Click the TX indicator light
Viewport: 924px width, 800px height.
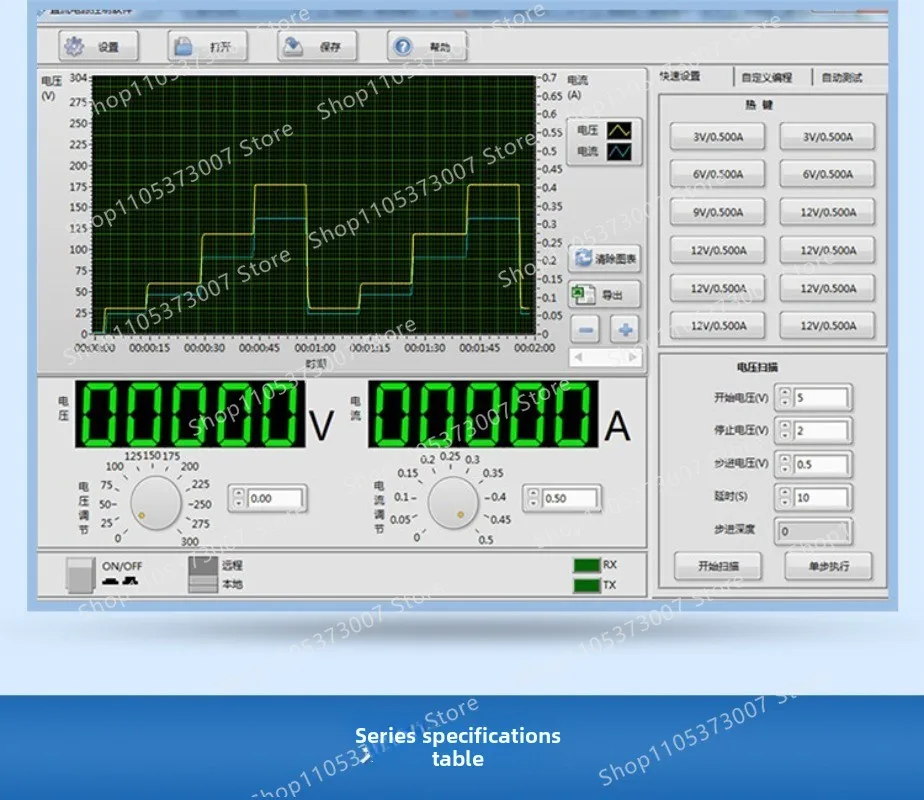point(586,585)
